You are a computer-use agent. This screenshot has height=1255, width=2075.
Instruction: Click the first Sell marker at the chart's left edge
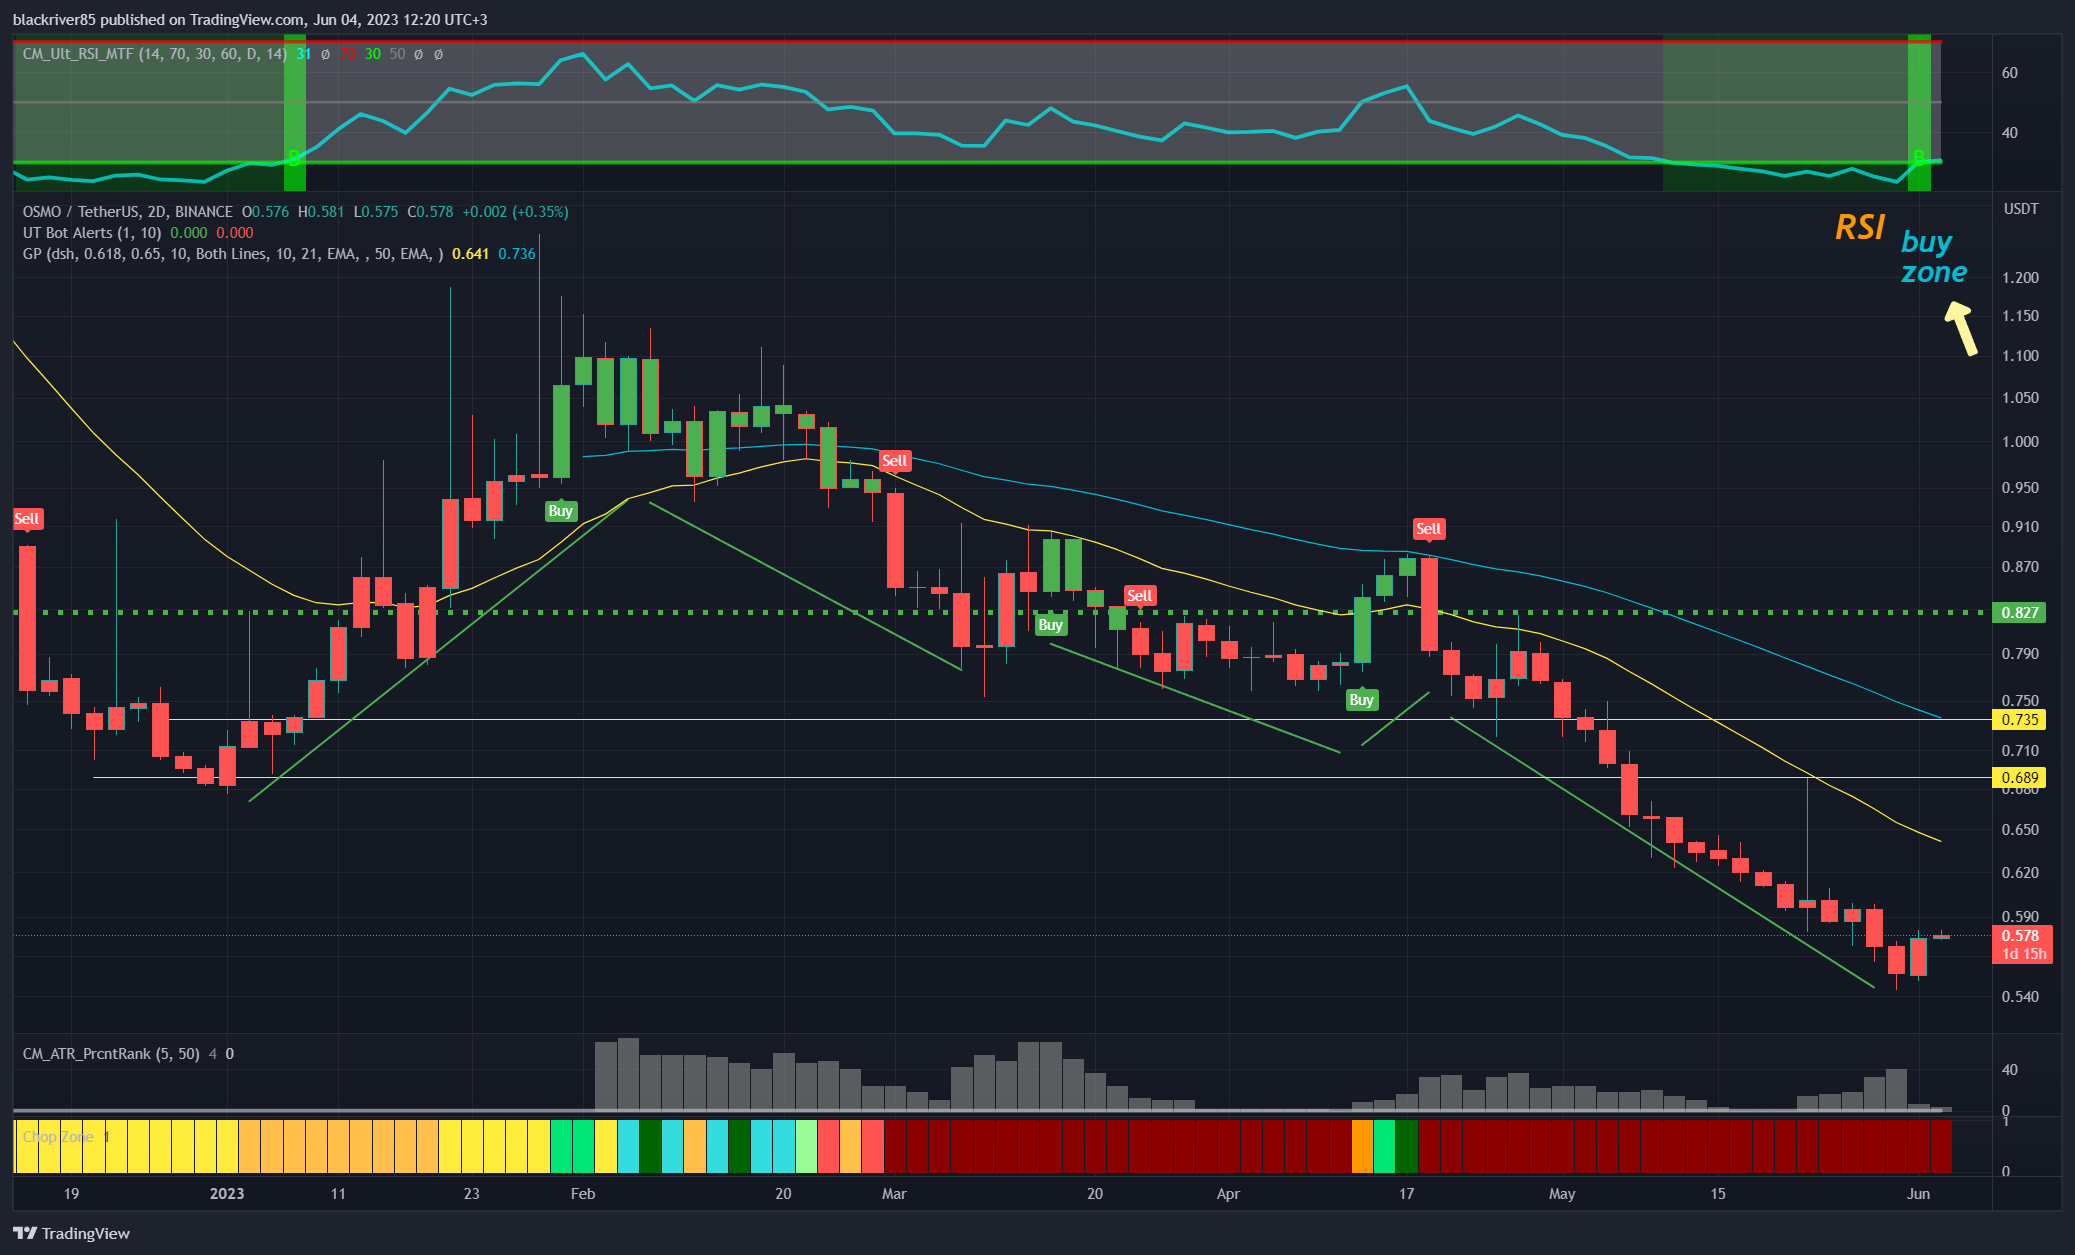[27, 519]
